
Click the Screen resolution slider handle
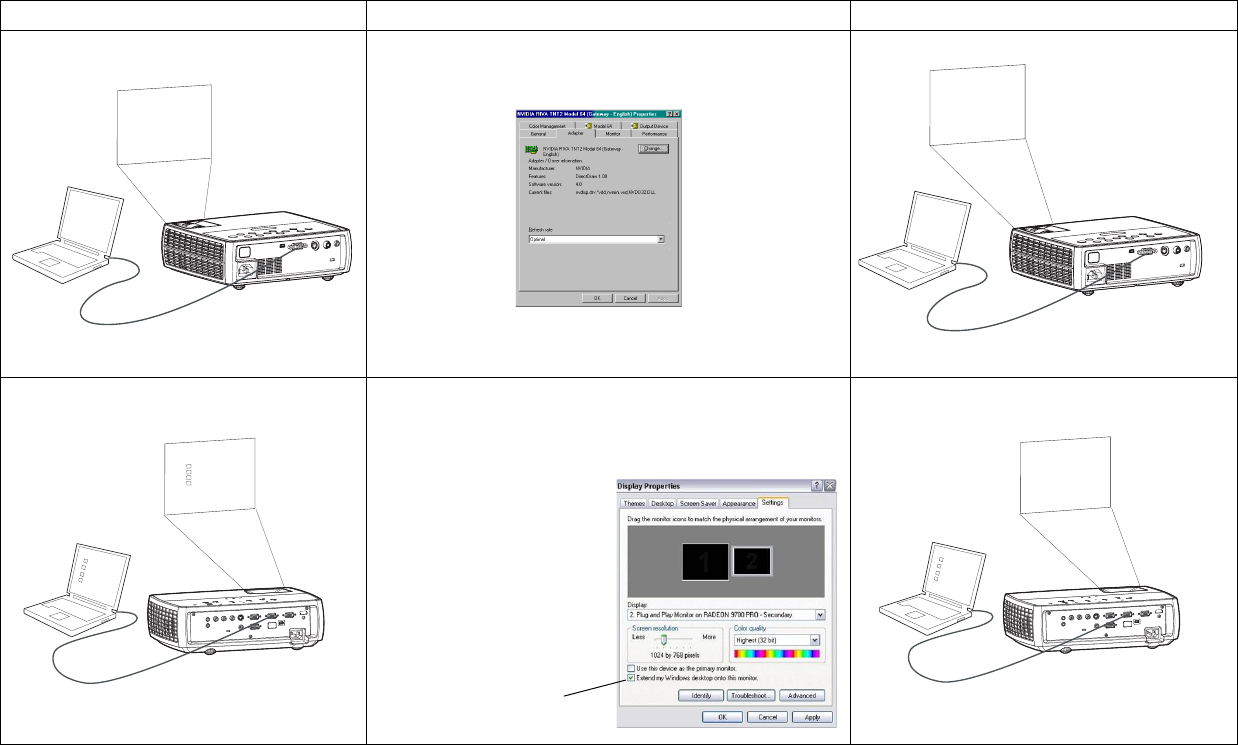(664, 639)
